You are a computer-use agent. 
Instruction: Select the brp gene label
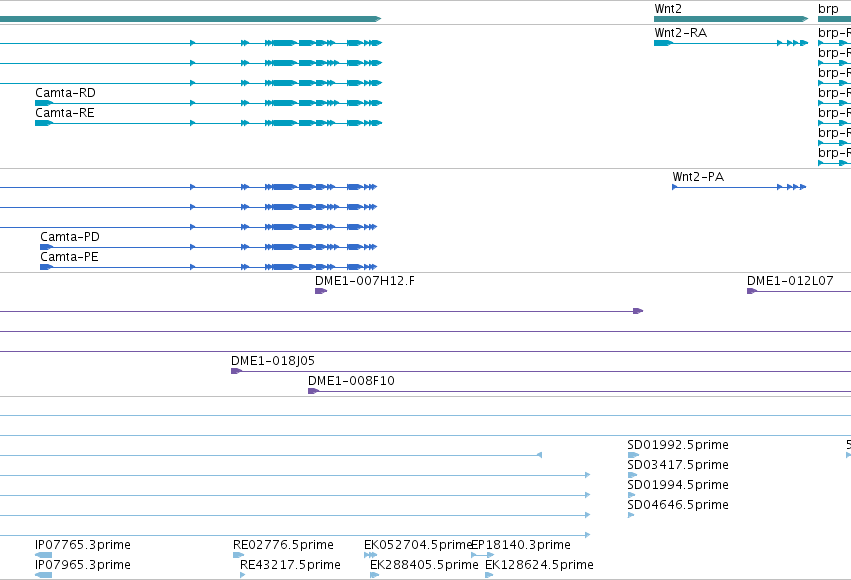[x=828, y=9]
